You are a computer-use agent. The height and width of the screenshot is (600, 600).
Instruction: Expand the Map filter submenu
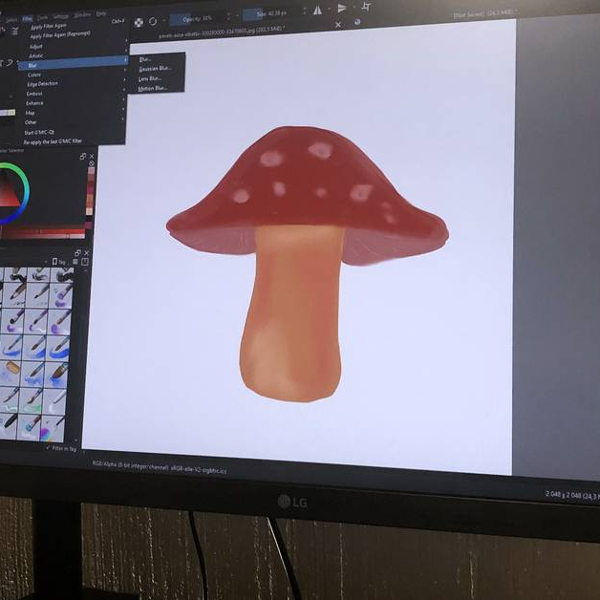coord(30,113)
